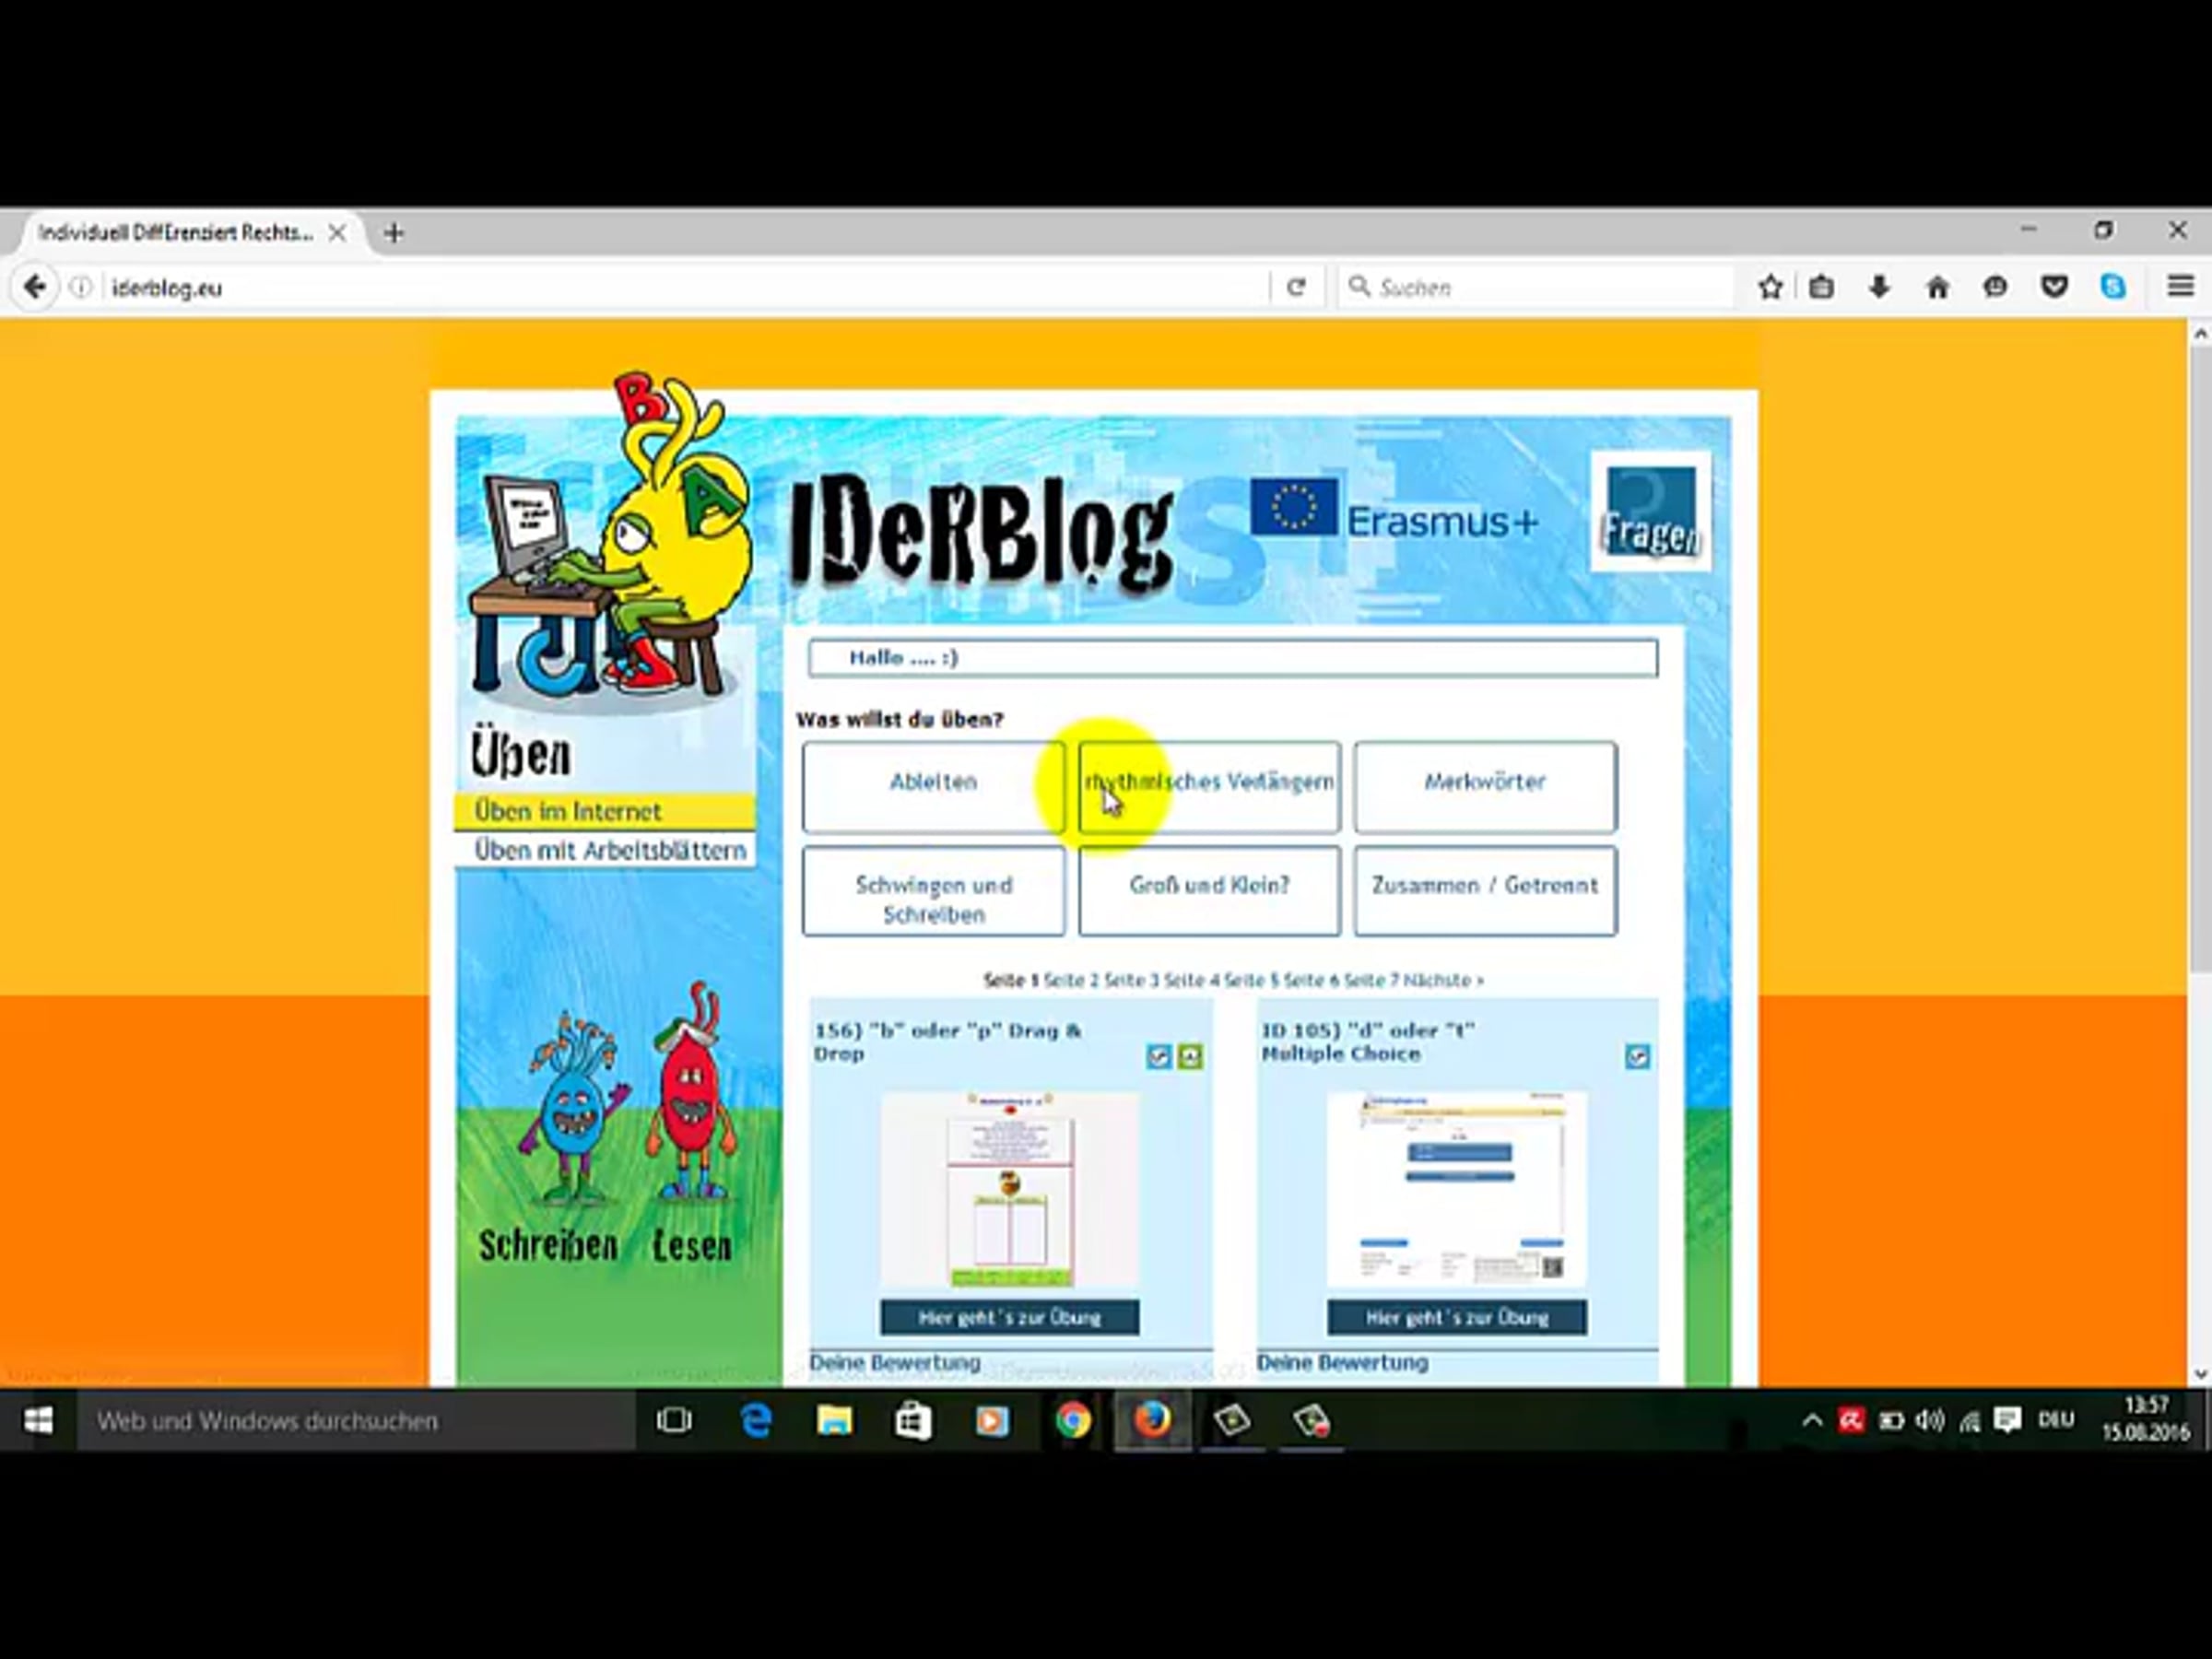The width and height of the screenshot is (2212, 1659).
Task: Toggle green icon on exercise 156
Action: pyautogui.click(x=1190, y=1056)
